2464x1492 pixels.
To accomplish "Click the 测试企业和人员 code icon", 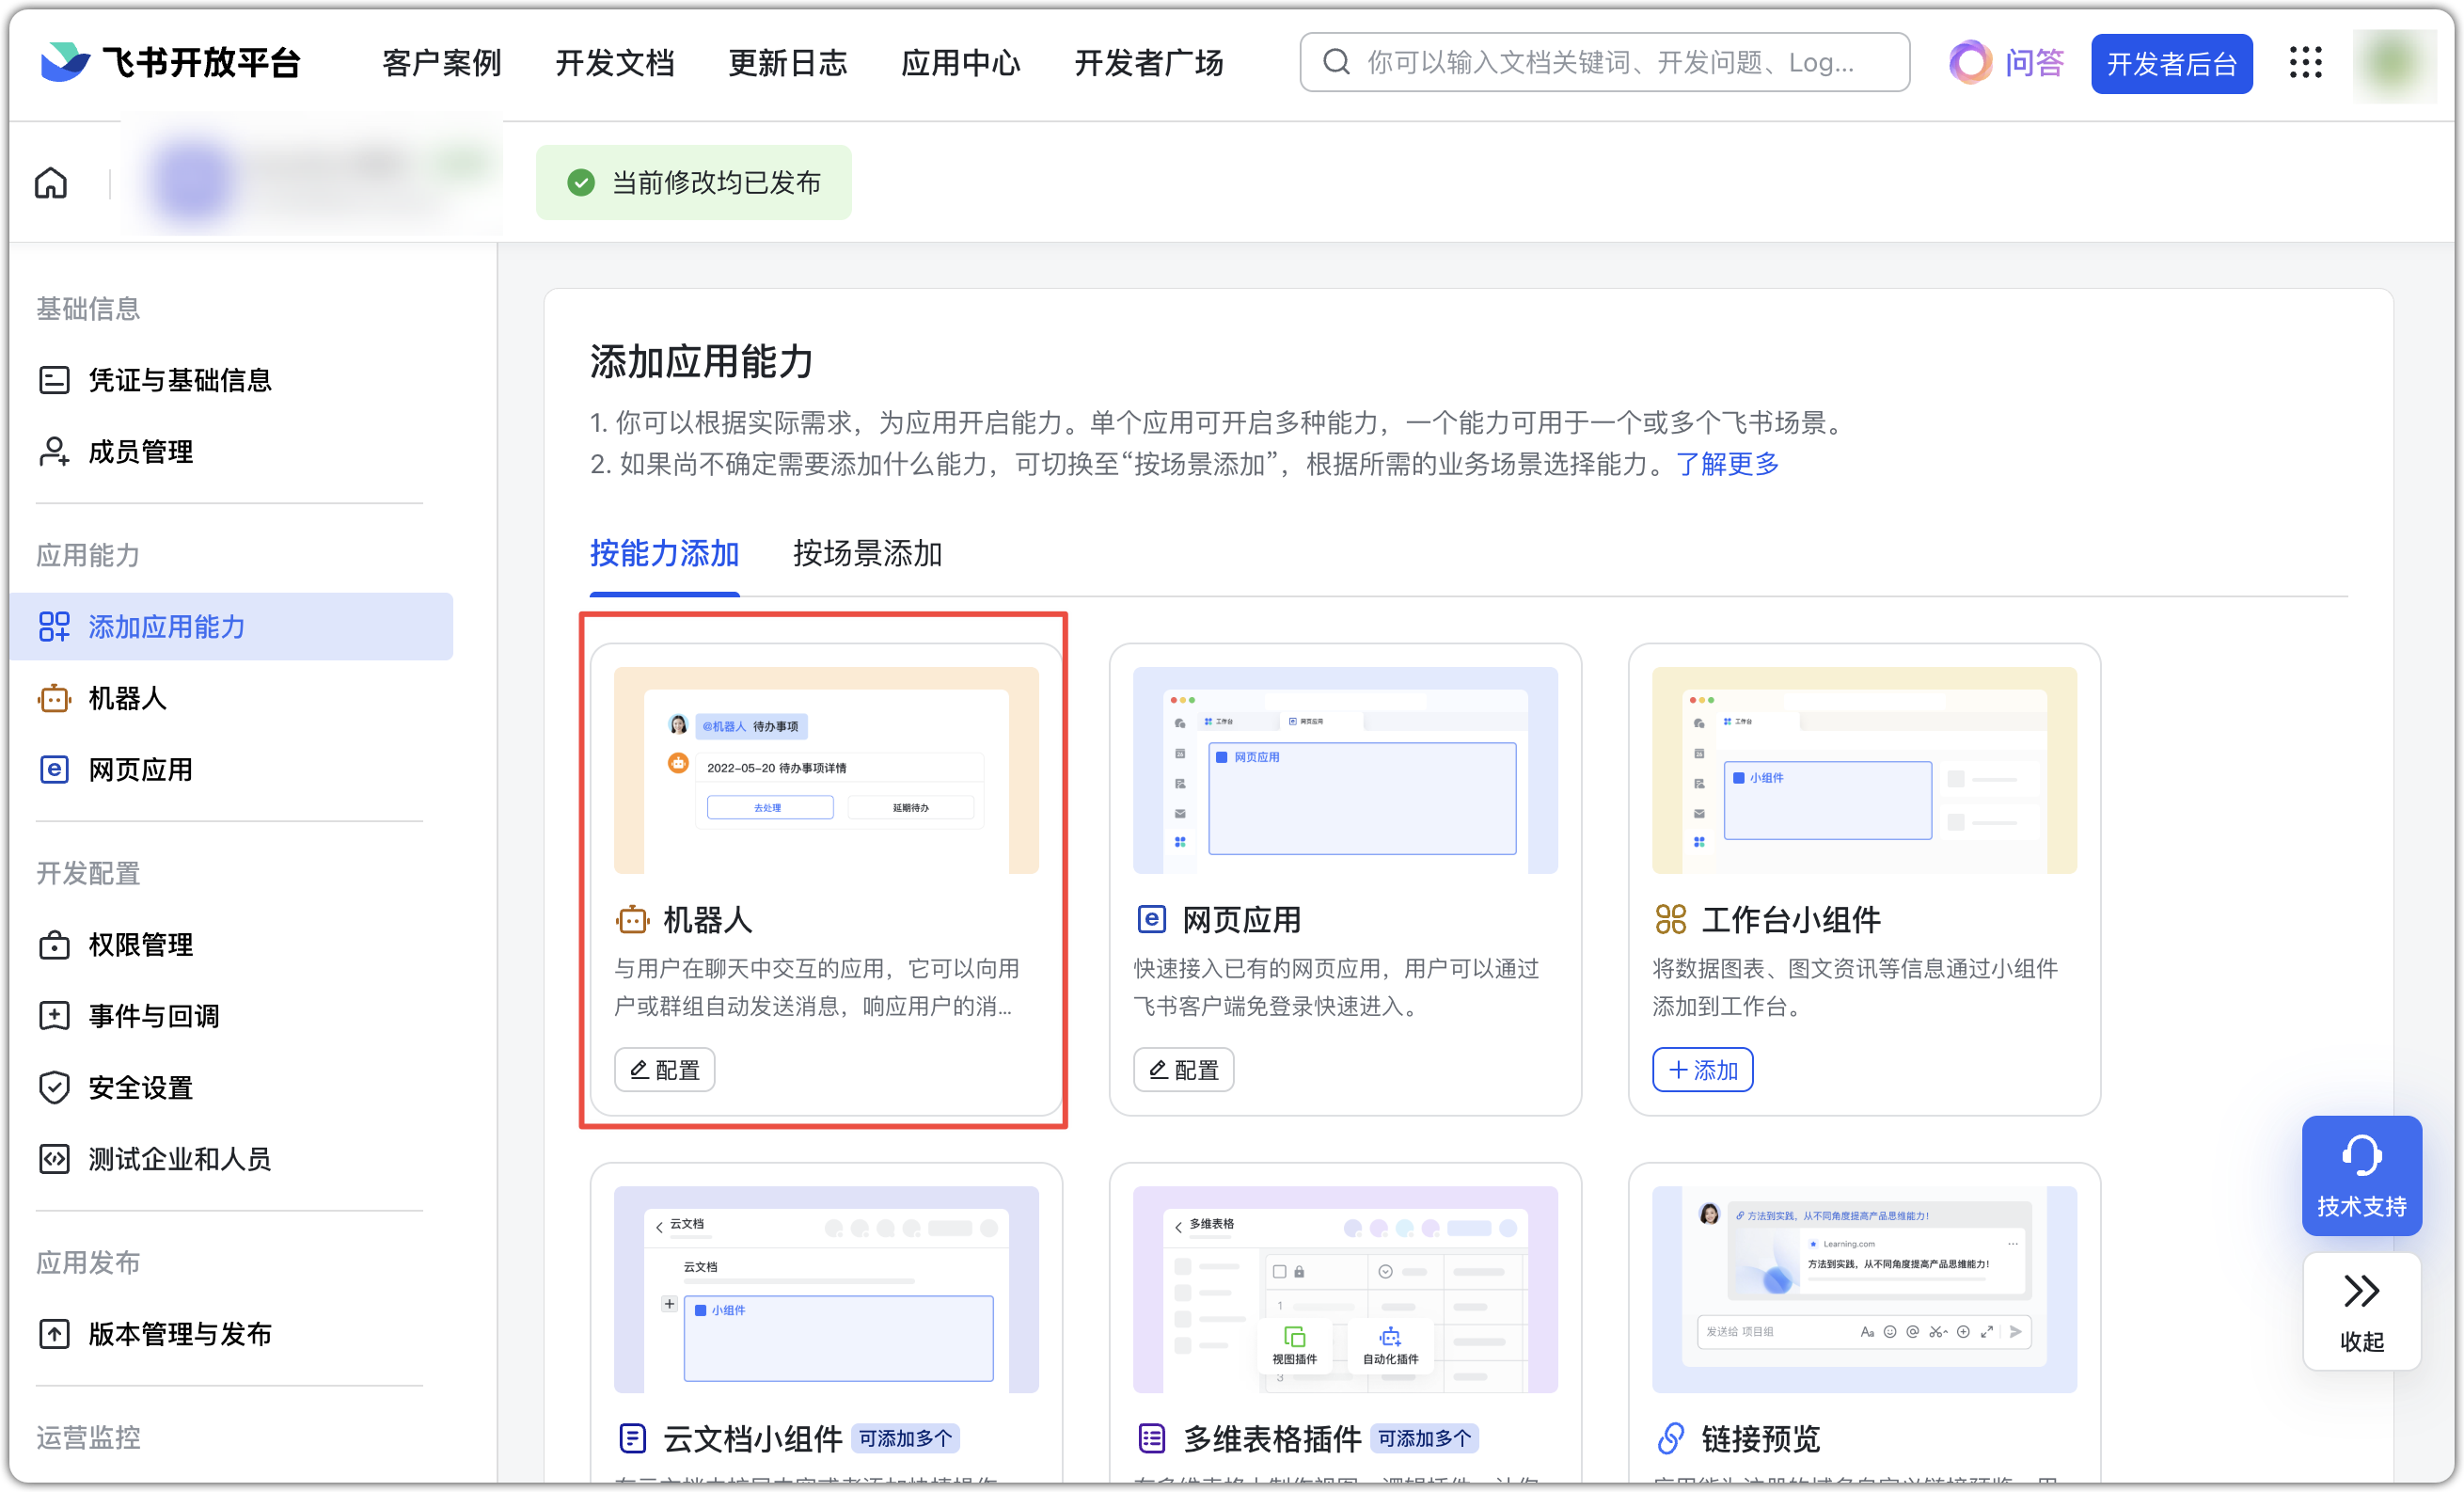I will click(54, 1159).
